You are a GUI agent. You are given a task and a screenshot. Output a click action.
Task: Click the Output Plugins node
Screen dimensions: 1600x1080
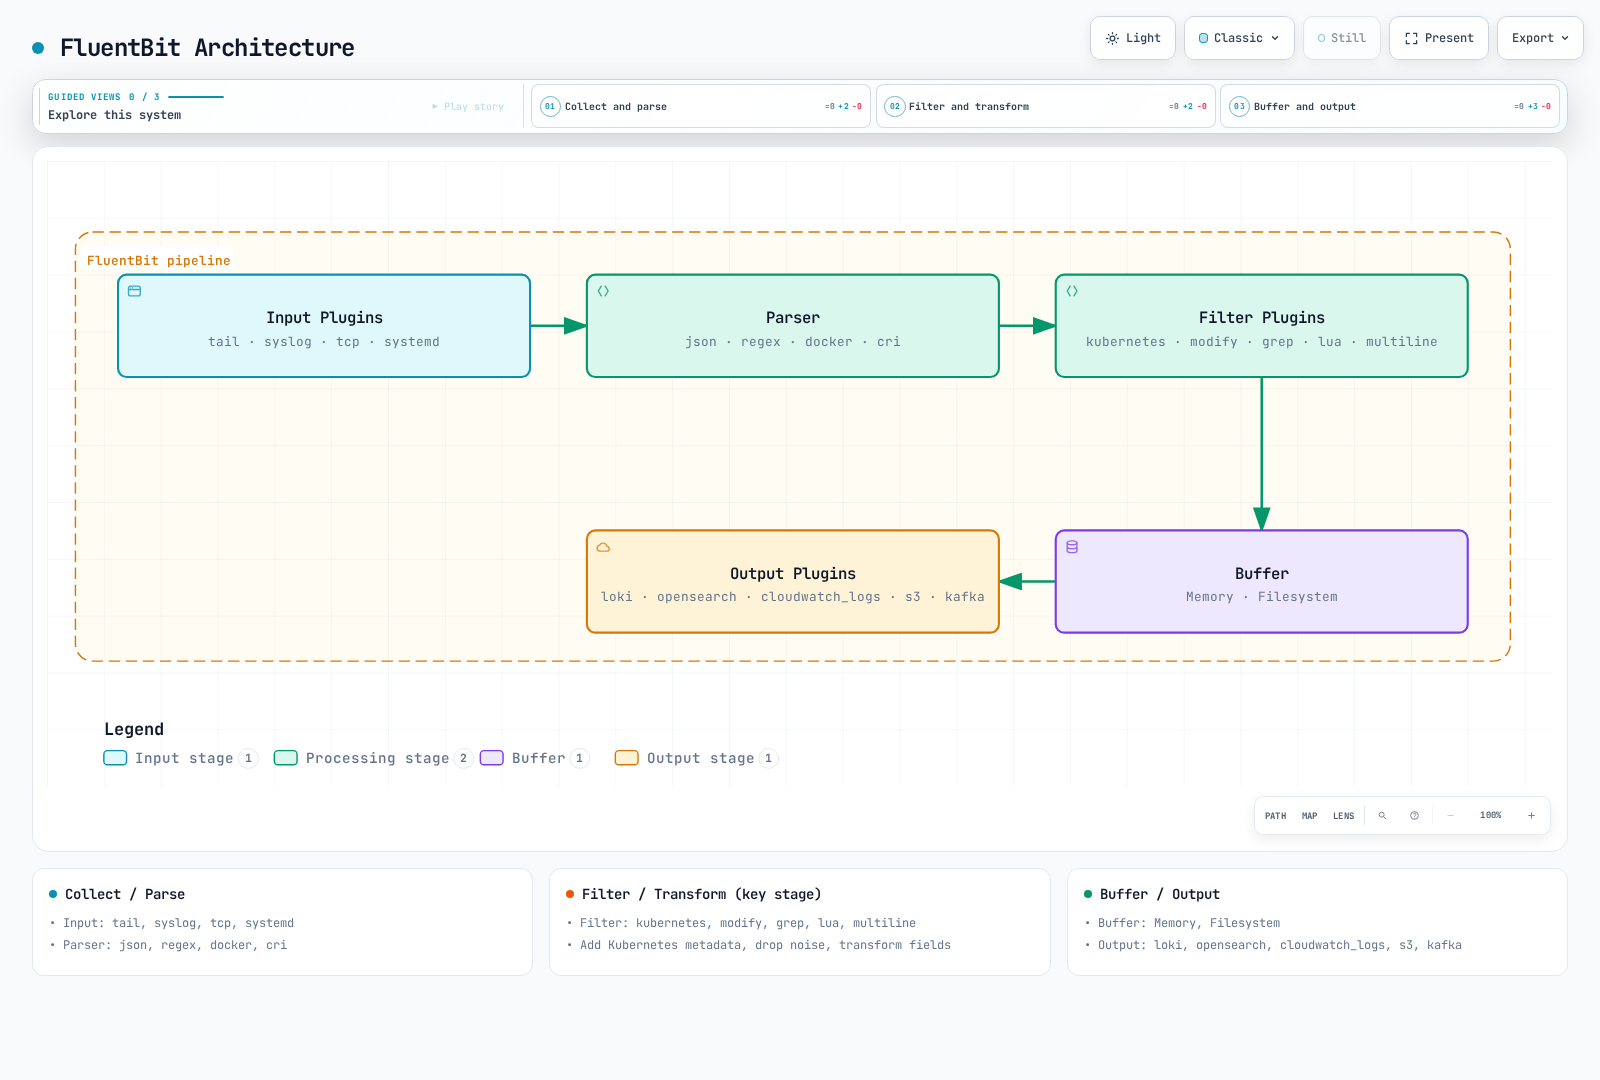[793, 582]
